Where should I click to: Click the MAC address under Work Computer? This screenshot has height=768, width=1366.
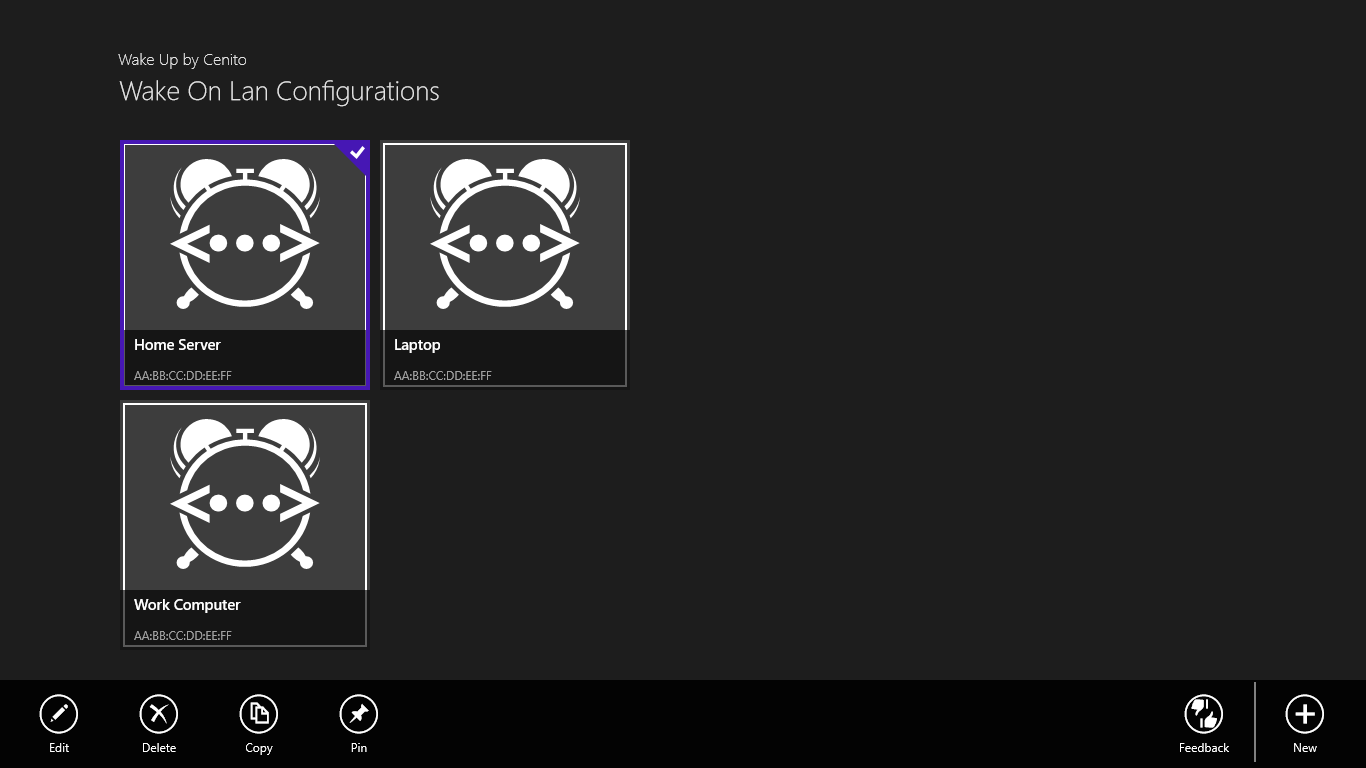pyautogui.click(x=183, y=636)
